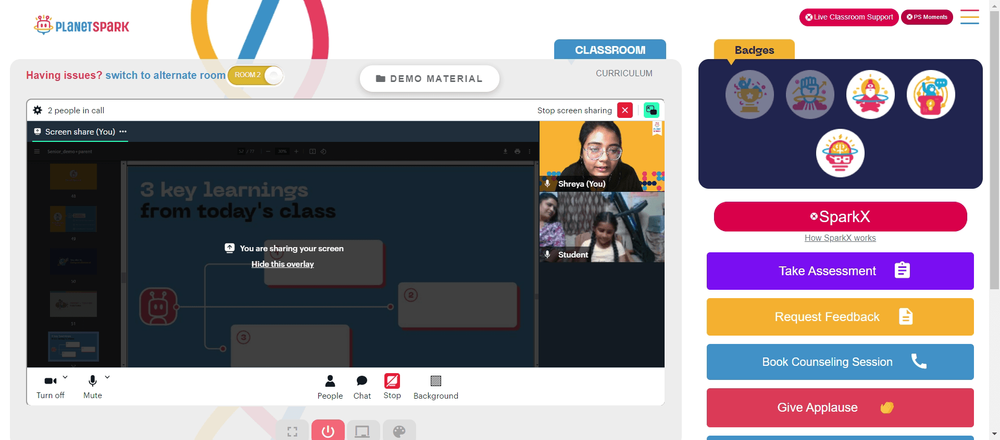Select the star character badge
Image resolution: width=1000 pixels, height=440 pixels.
tap(871, 94)
